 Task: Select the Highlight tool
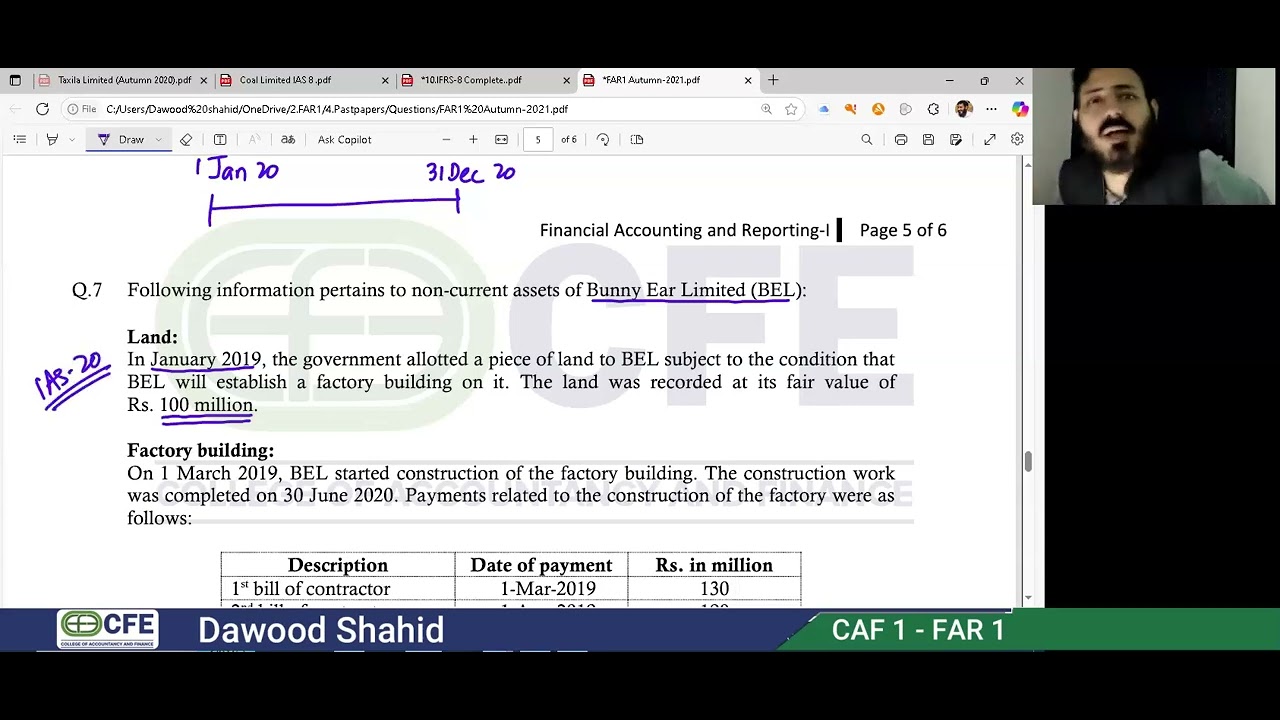point(52,140)
